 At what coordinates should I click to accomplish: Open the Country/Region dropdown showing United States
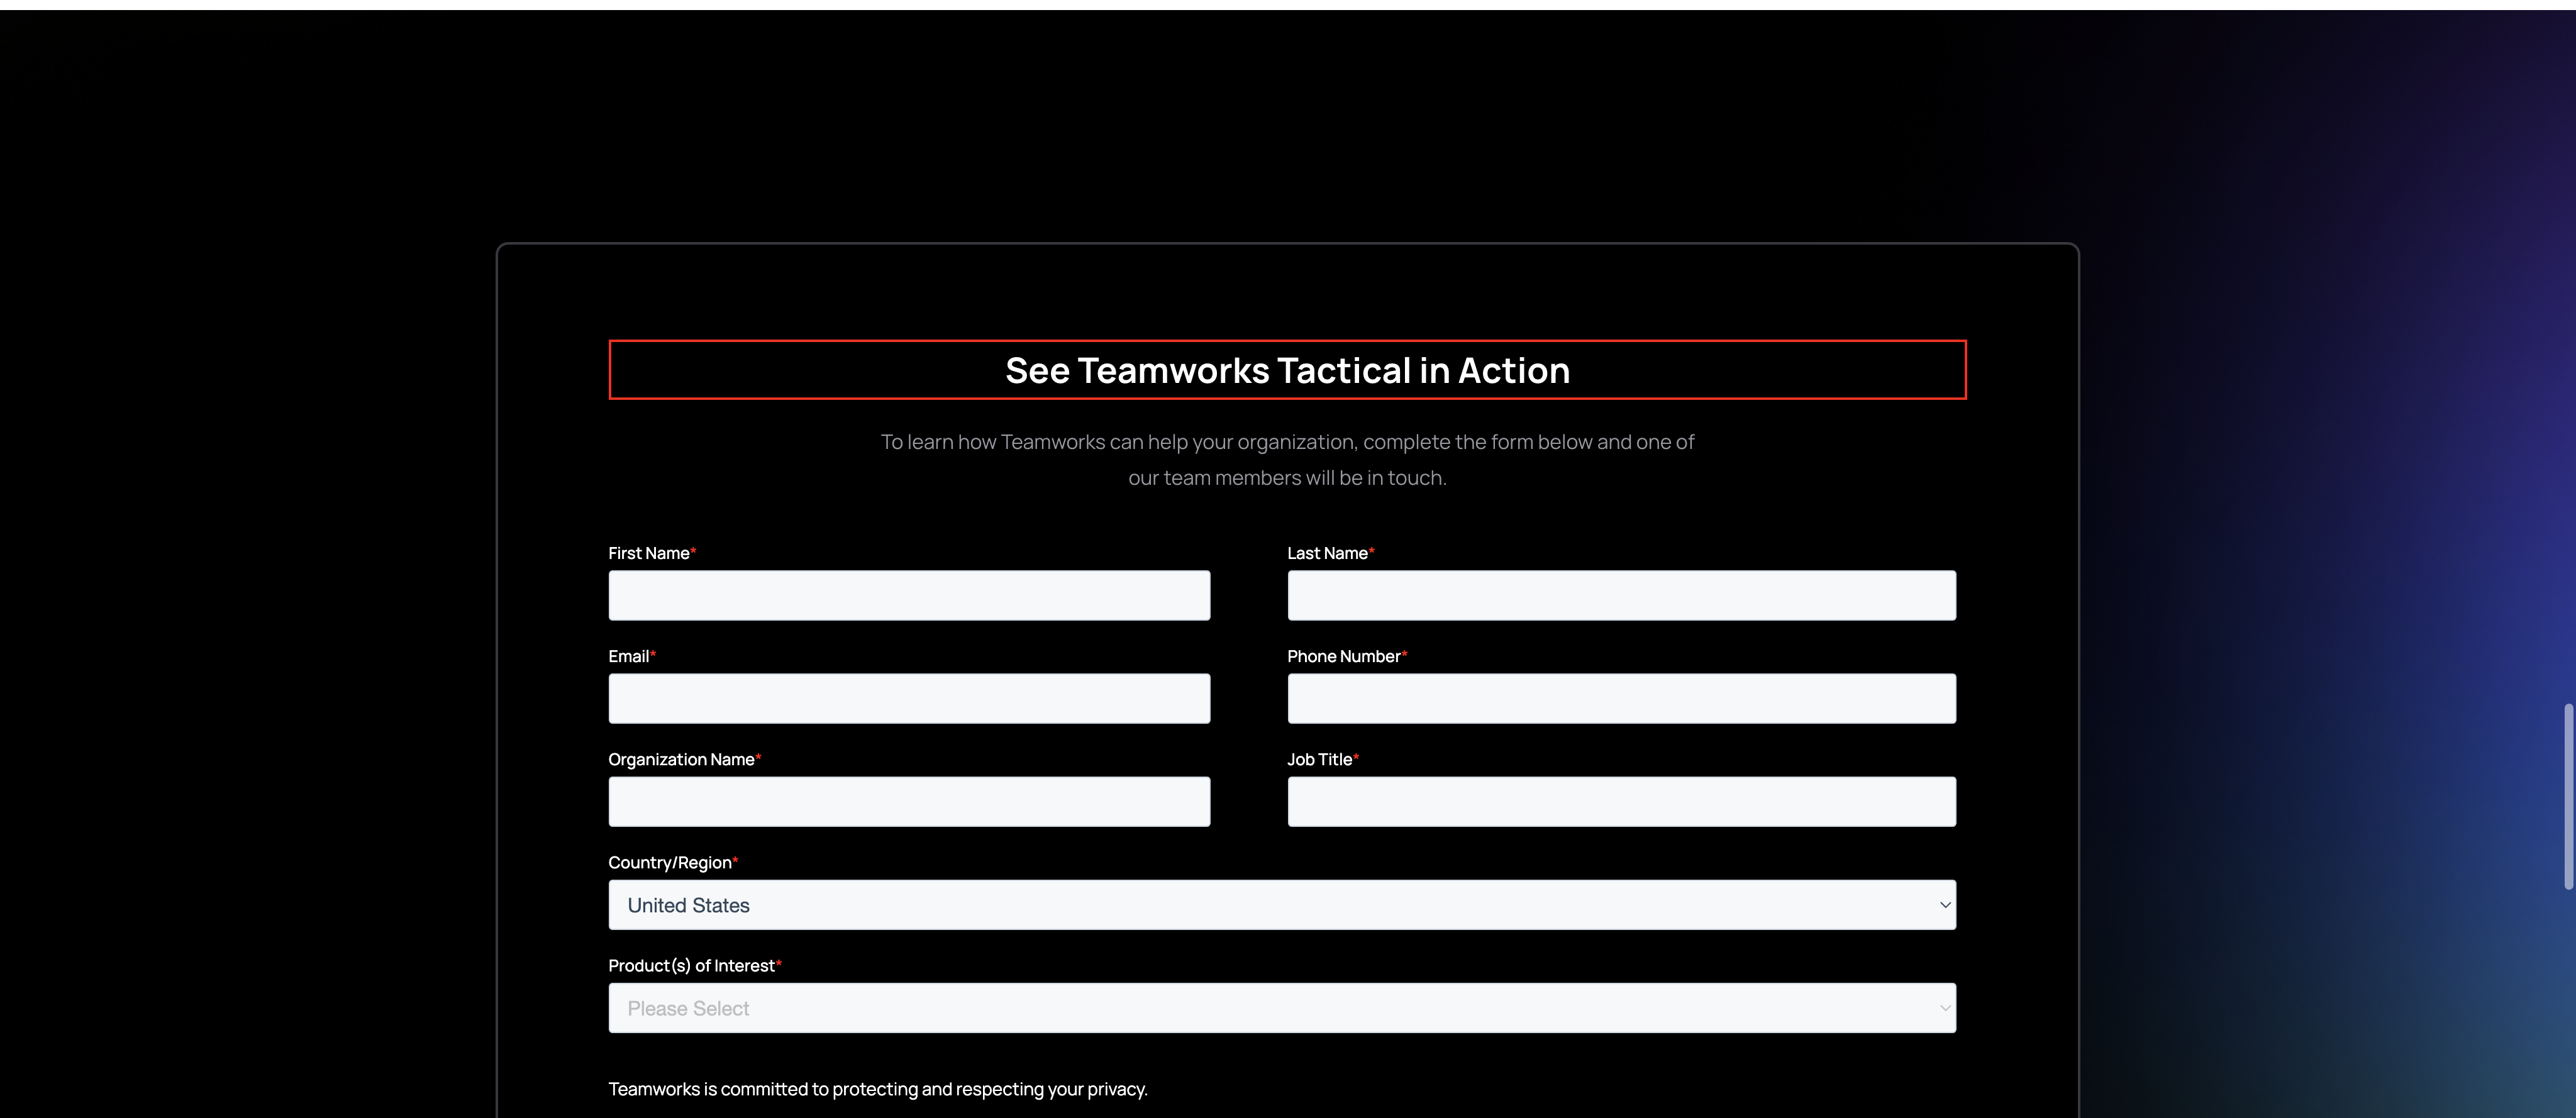click(1282, 905)
